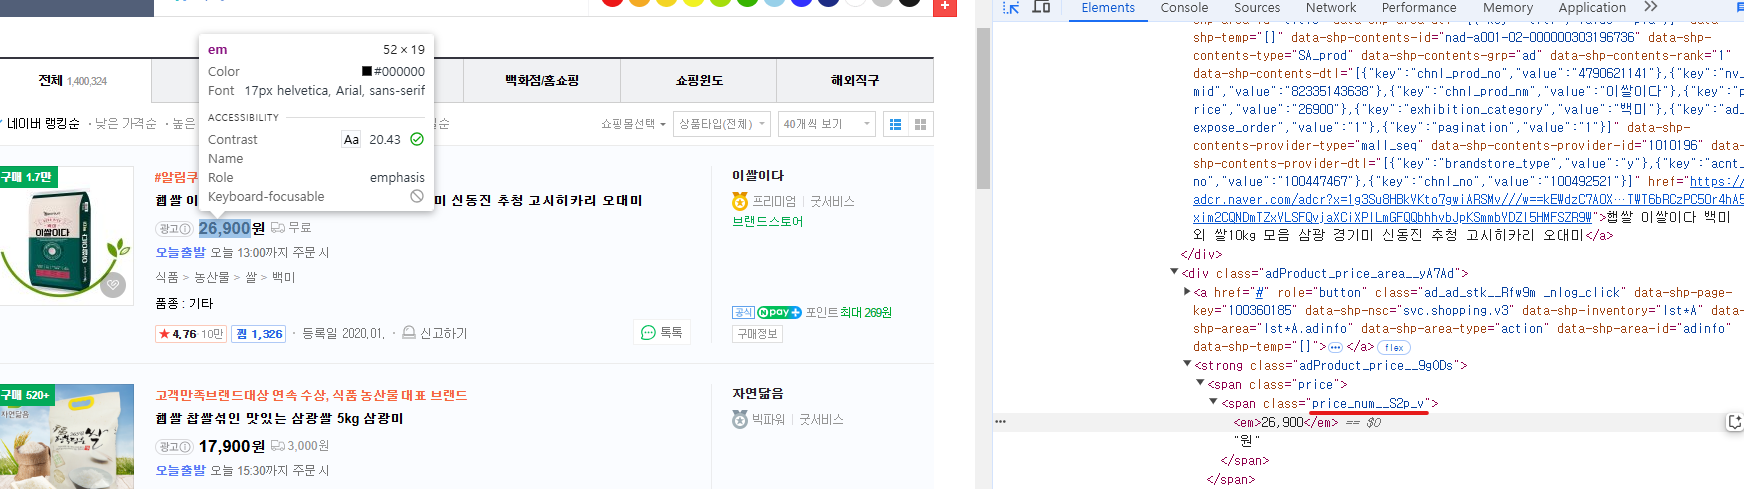This screenshot has width=1744, height=489.
Task: Open the Application tab
Action: coord(1592,8)
